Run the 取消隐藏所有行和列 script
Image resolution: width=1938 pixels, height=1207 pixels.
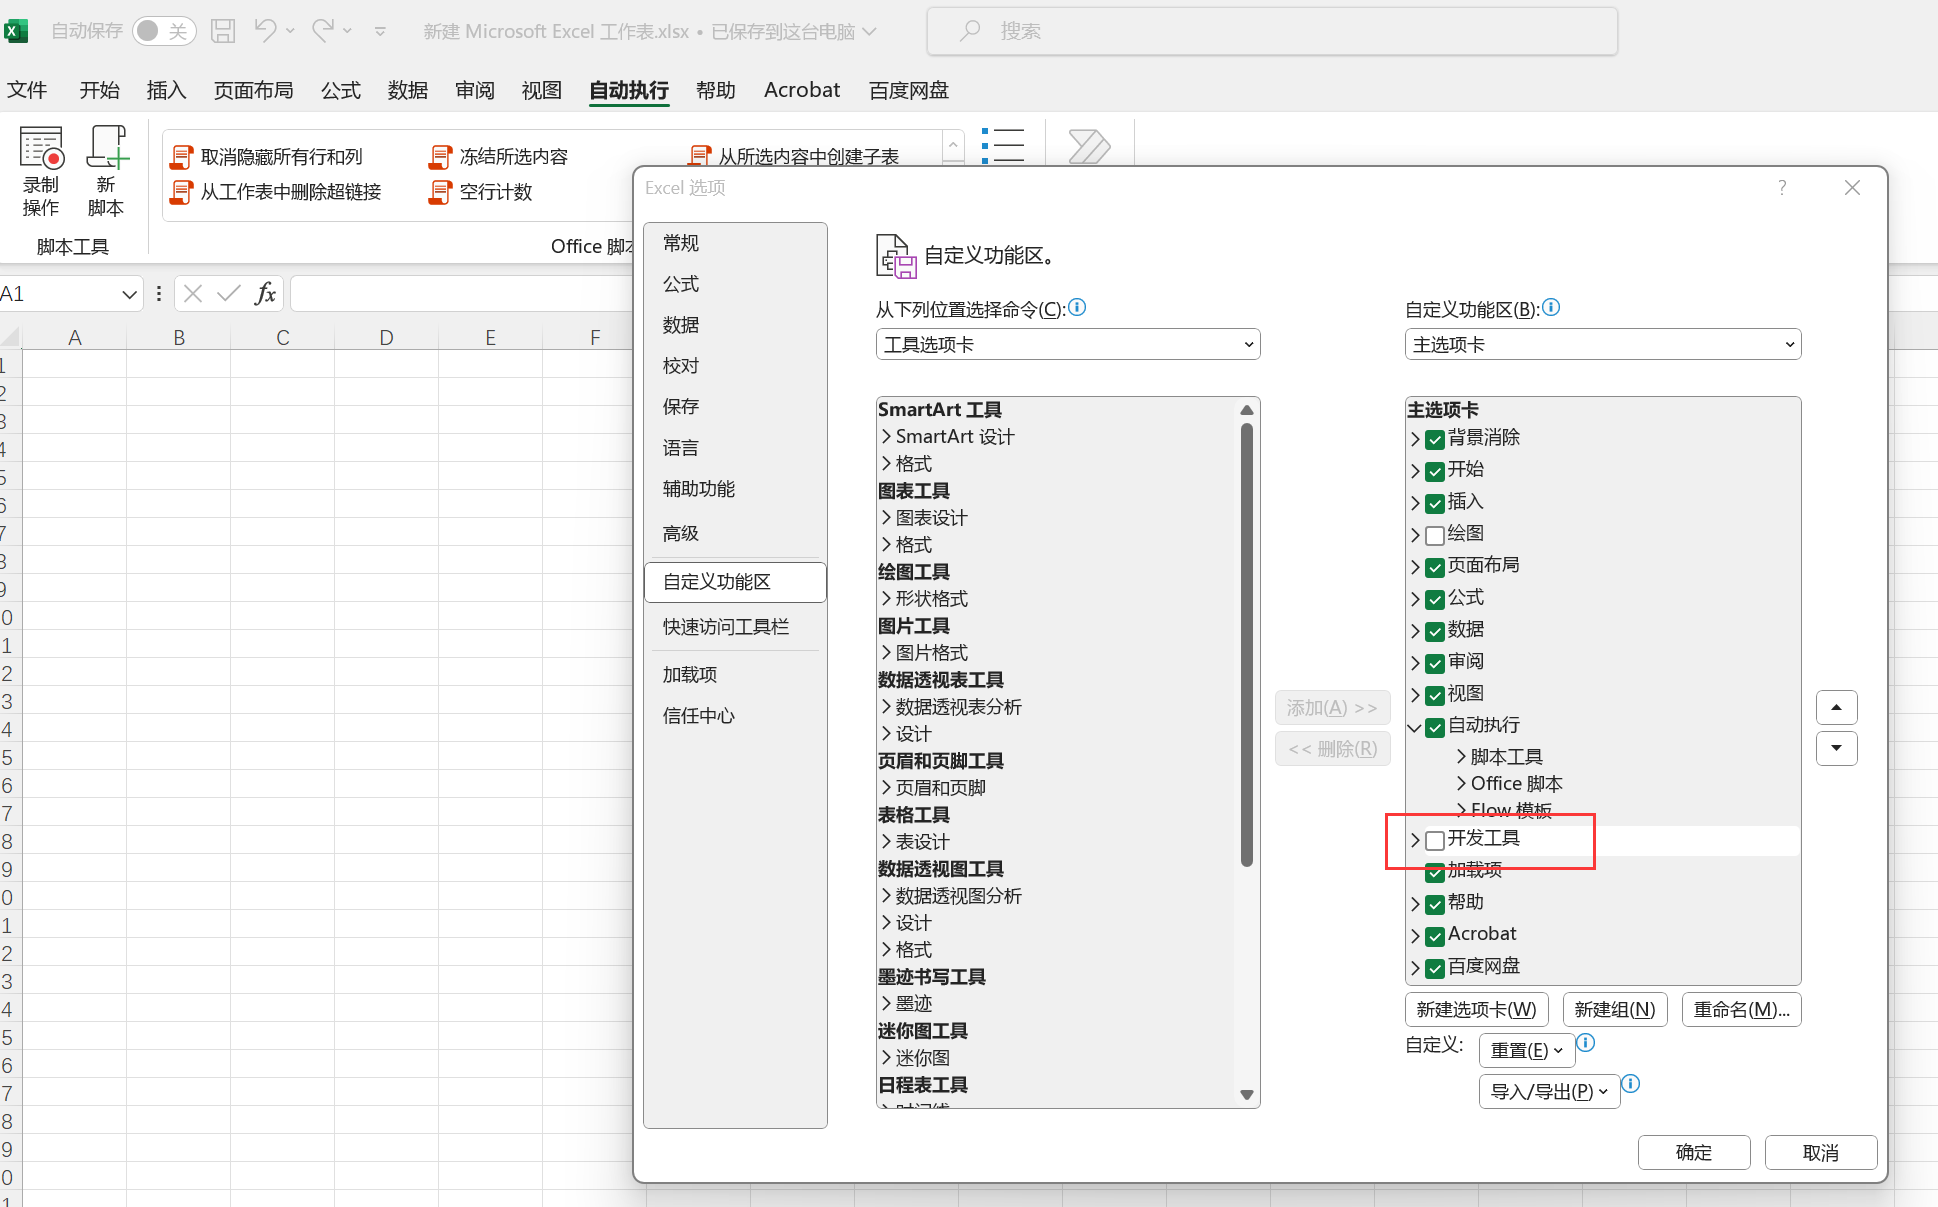click(x=267, y=157)
